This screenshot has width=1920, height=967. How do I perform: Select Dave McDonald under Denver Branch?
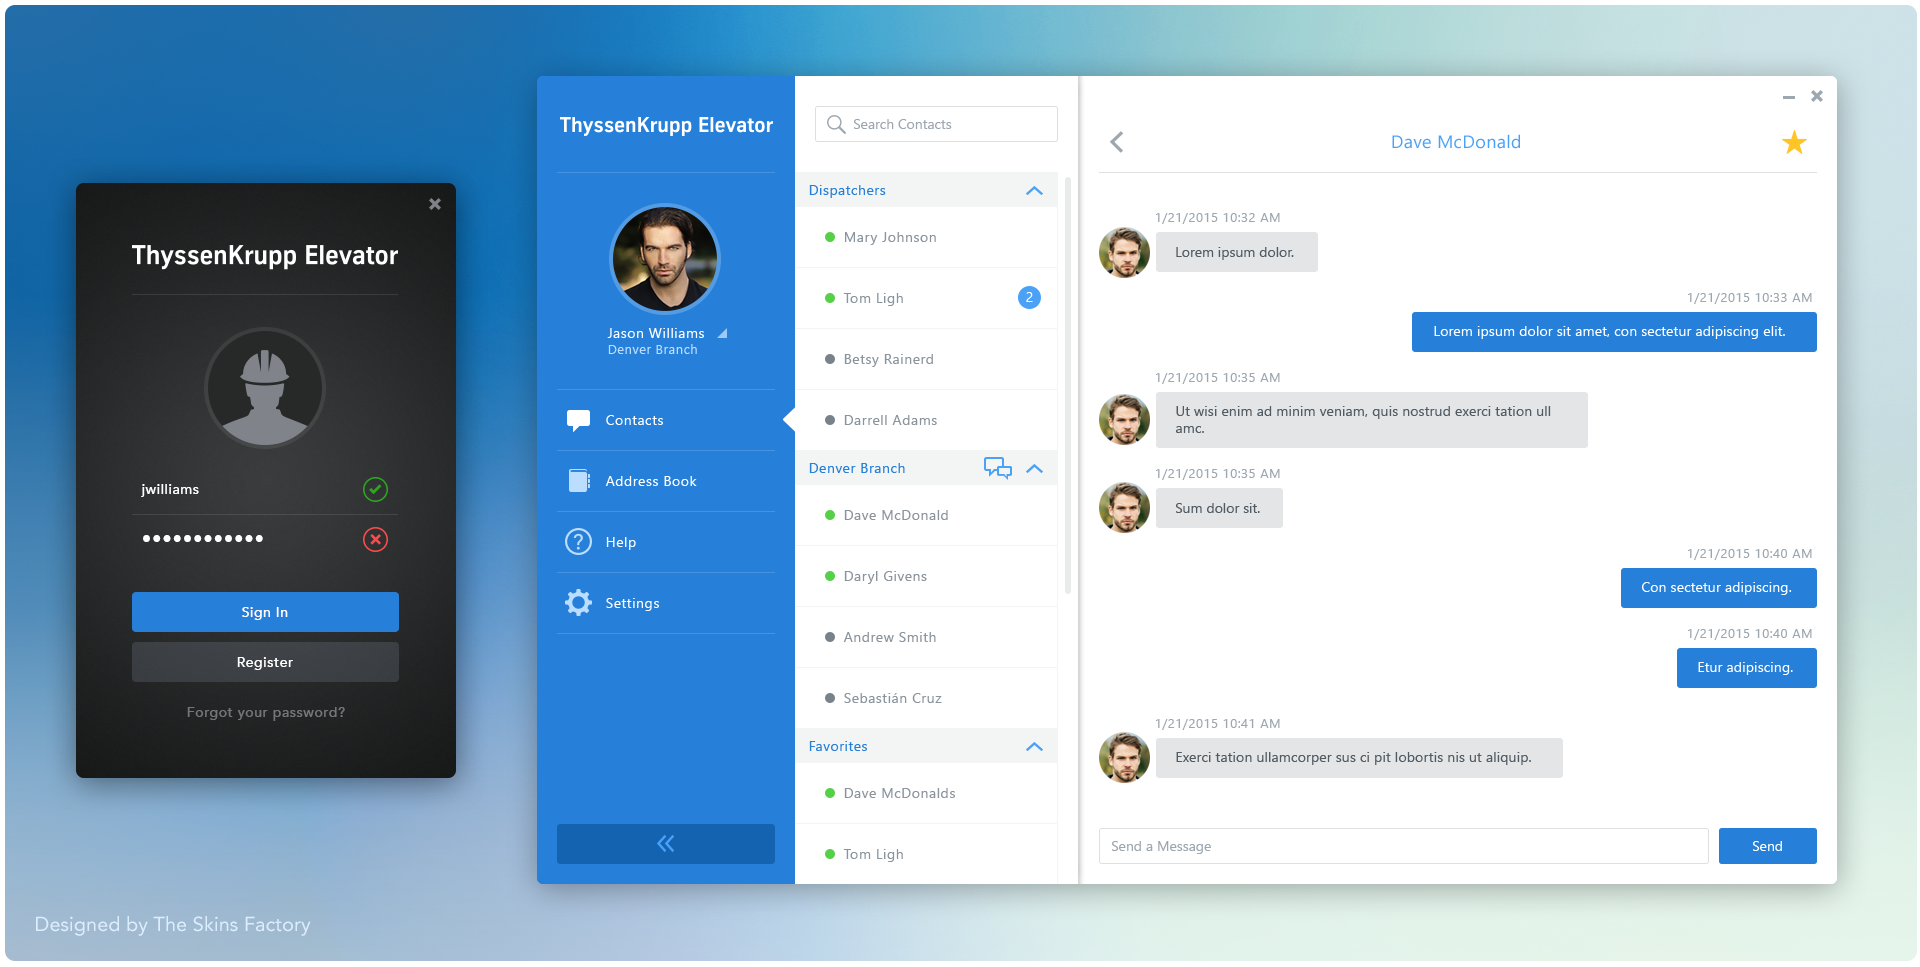[x=926, y=515]
